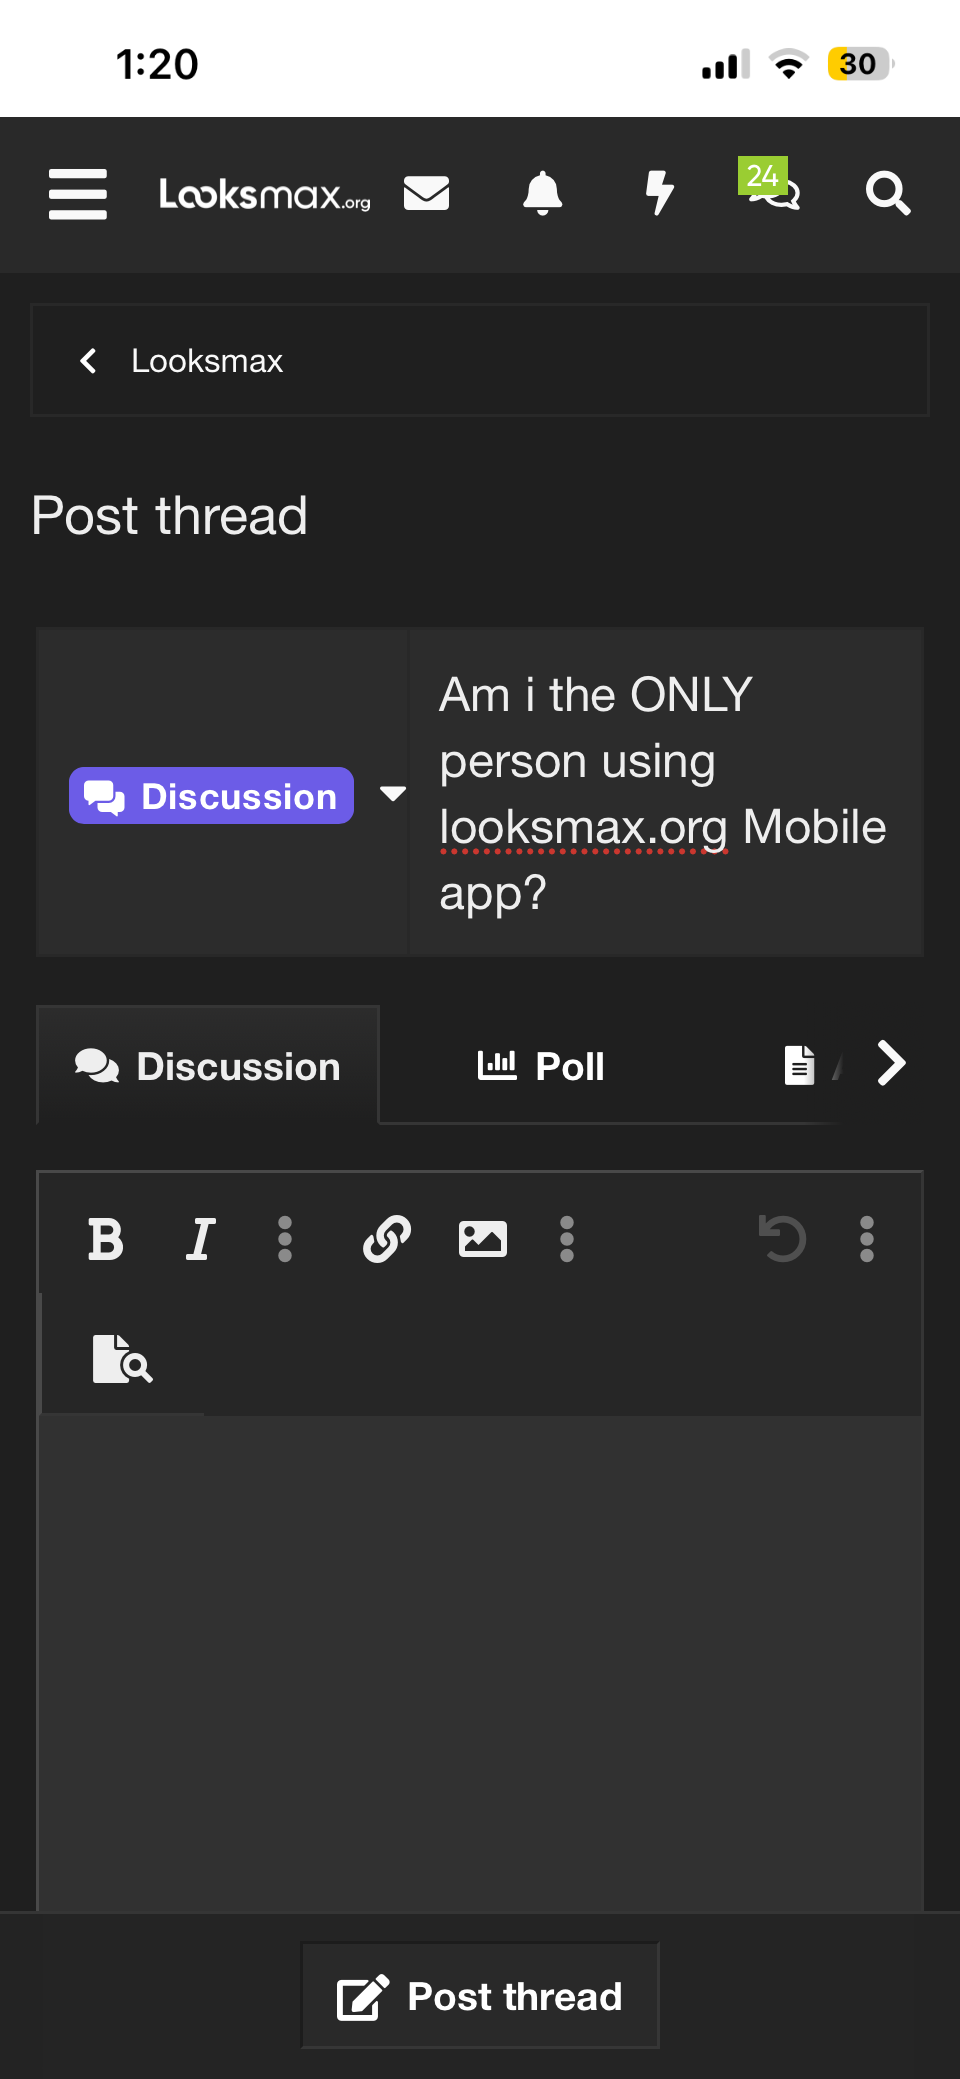This screenshot has width=960, height=2079.
Task: Tap the lightning bolt what's new icon
Action: (659, 193)
